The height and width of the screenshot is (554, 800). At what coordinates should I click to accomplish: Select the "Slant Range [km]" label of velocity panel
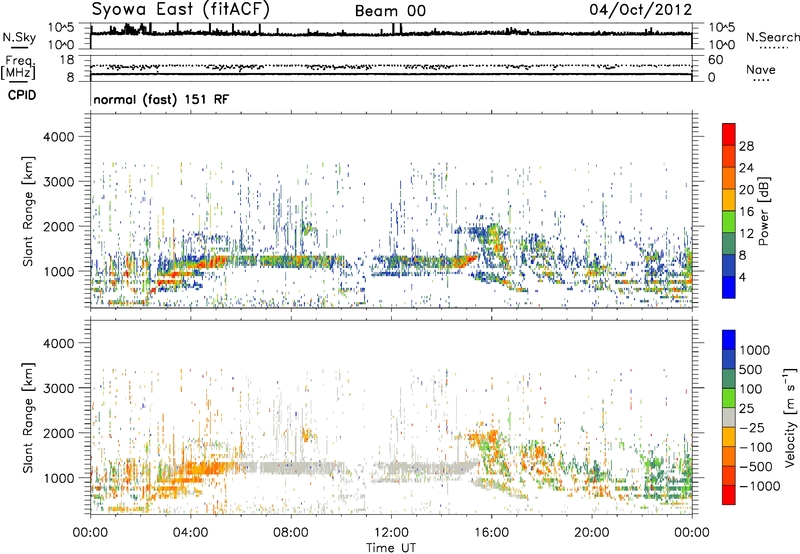pyautogui.click(x=28, y=417)
